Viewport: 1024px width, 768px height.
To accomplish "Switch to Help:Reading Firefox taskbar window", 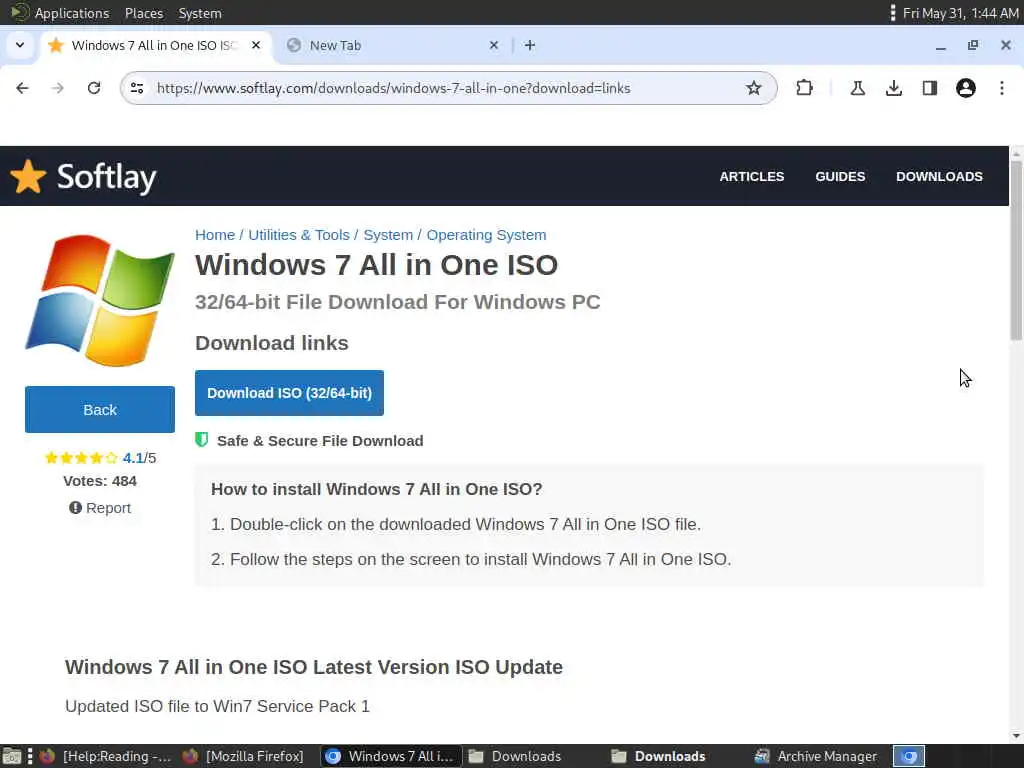I will point(104,756).
